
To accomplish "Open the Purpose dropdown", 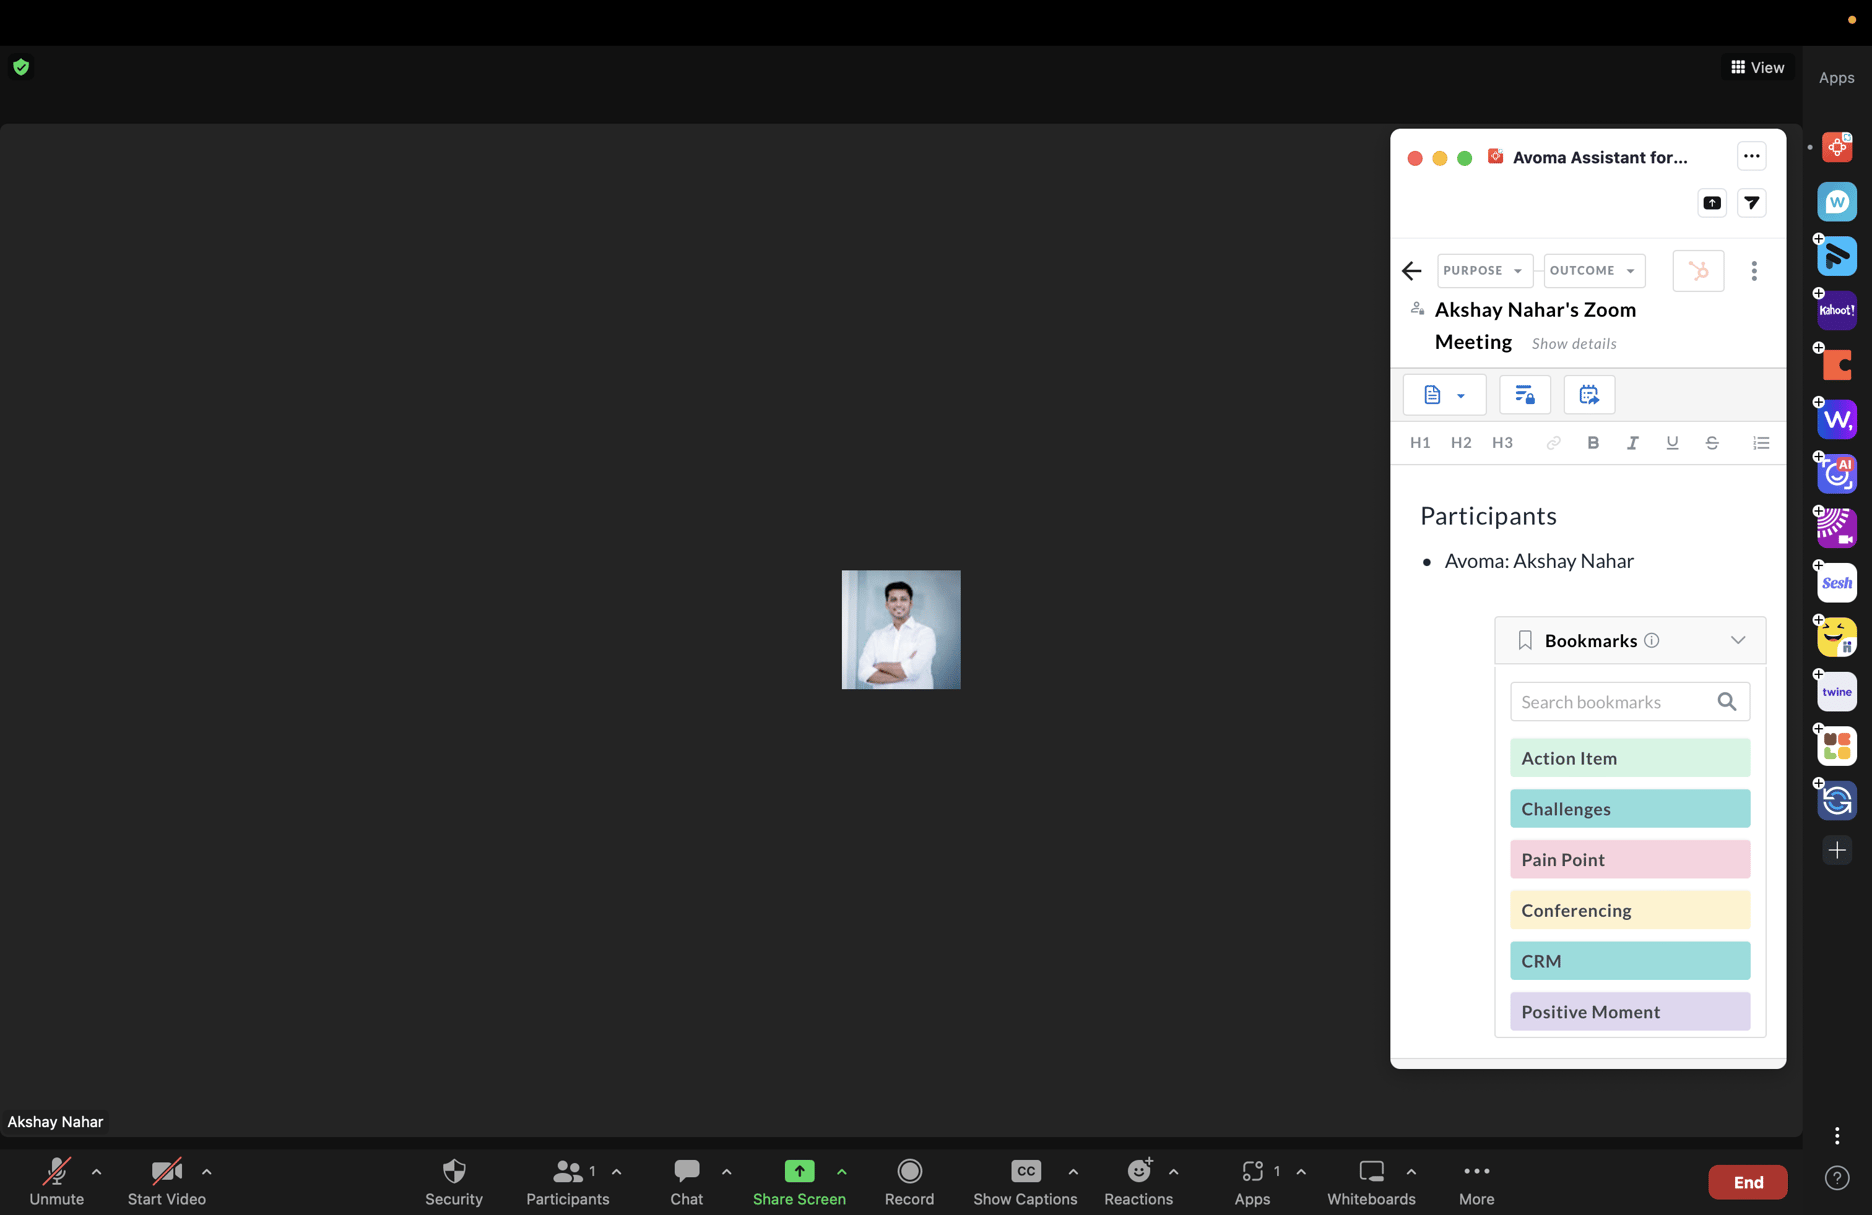I will click(1484, 270).
